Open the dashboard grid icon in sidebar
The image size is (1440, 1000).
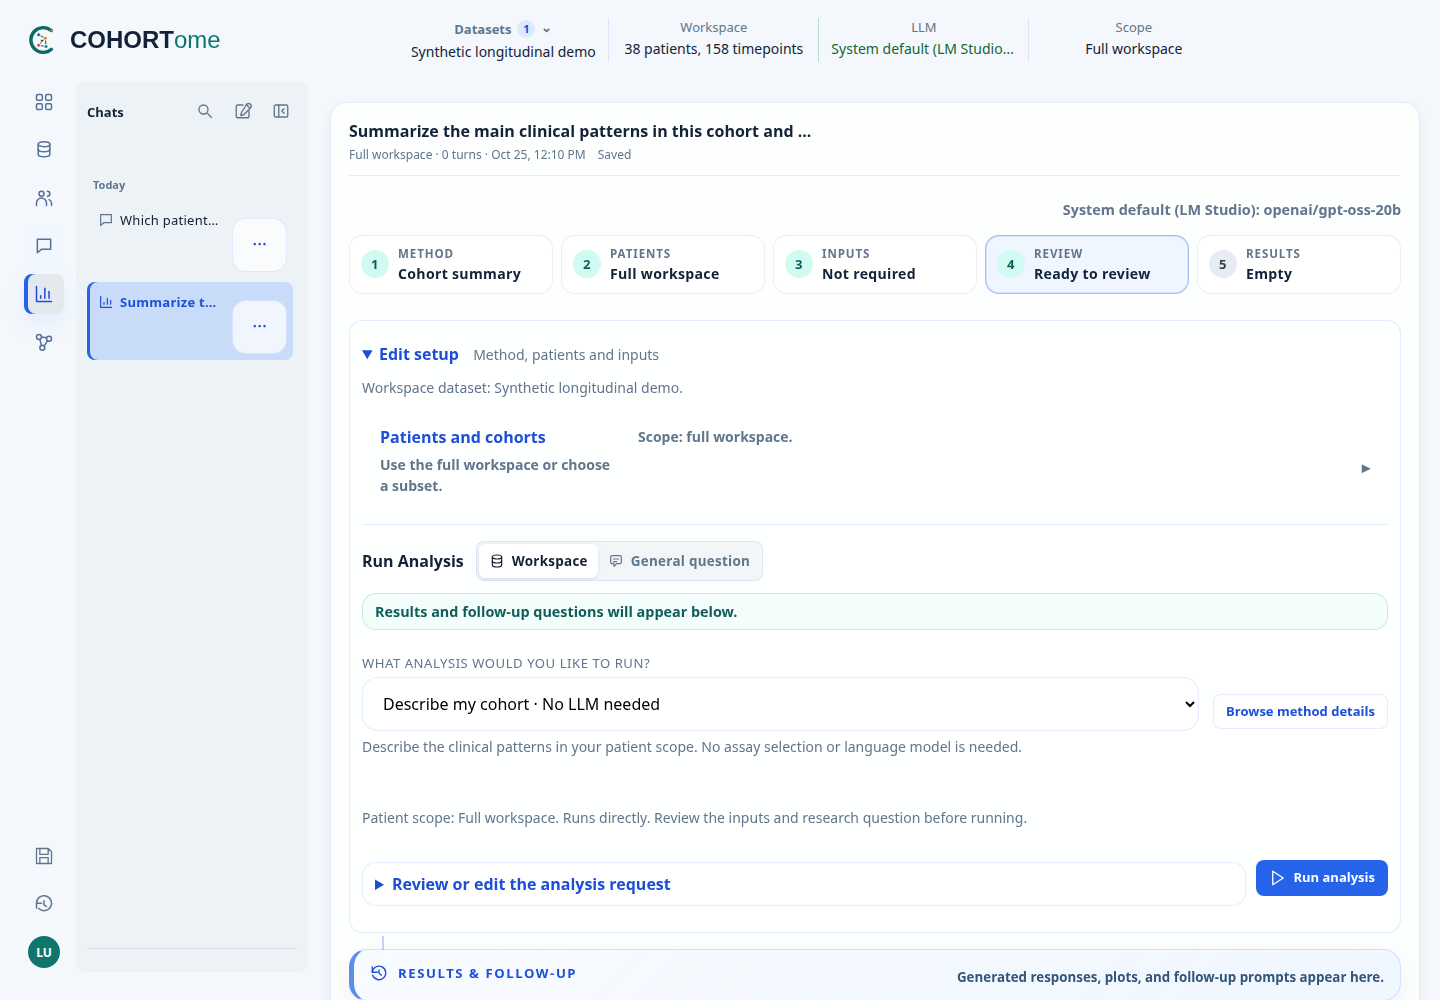coord(44,102)
